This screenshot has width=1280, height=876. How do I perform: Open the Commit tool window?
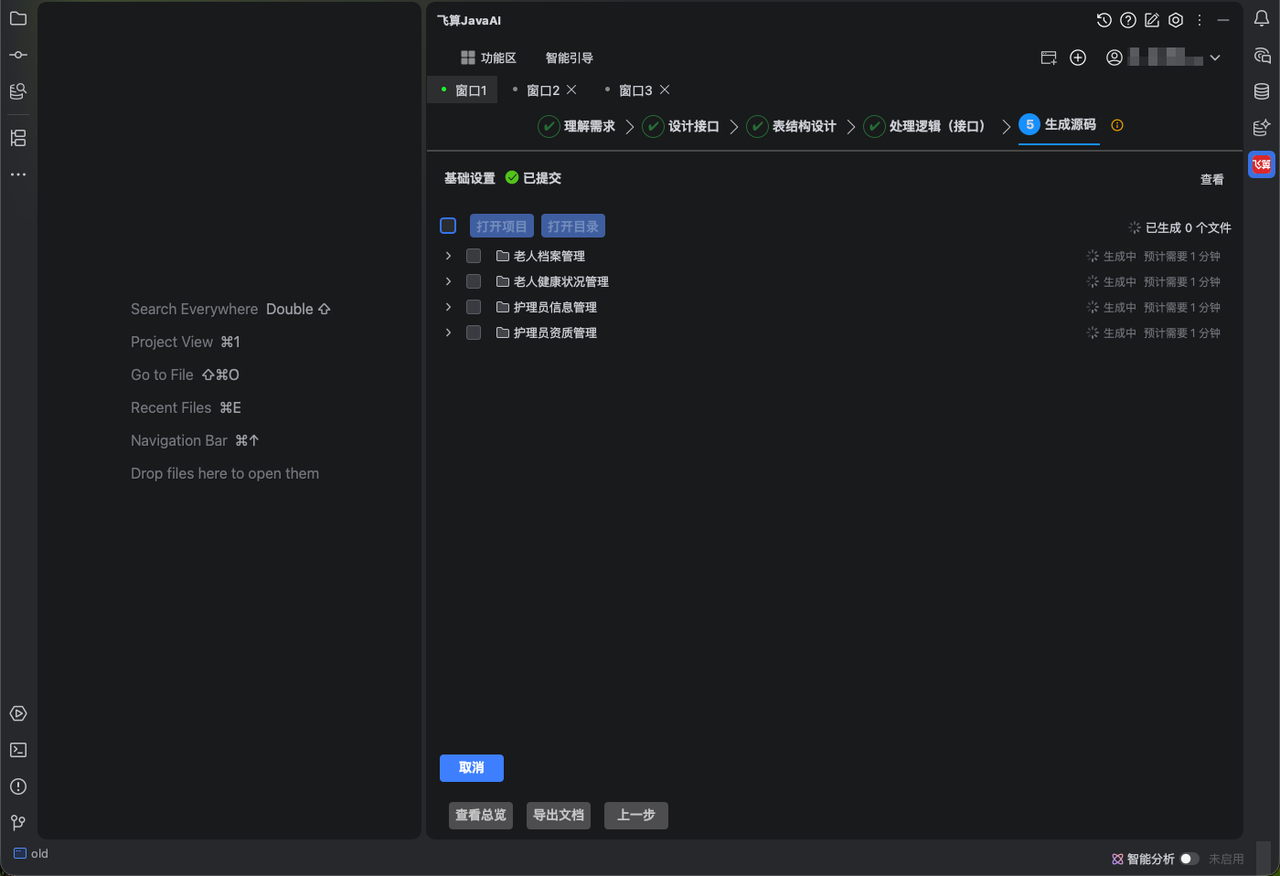(x=18, y=55)
